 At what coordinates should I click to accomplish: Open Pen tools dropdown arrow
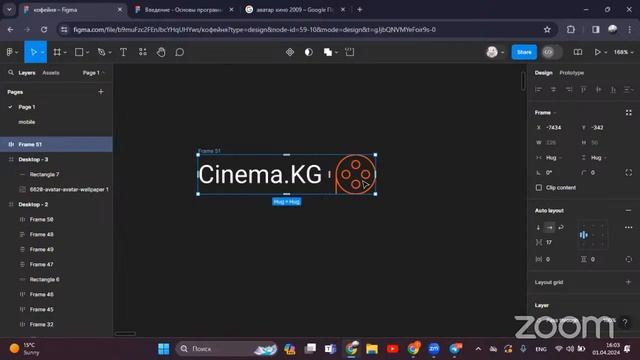click(x=110, y=53)
